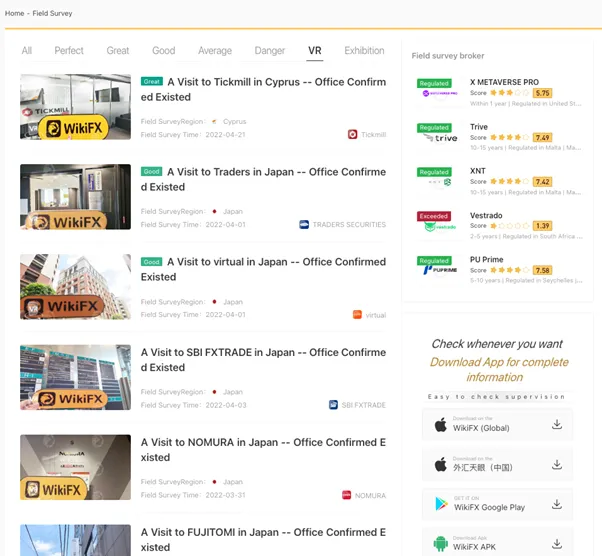Open the WikiFX Google Play download
Viewport: 602px width, 556px height.
[x=498, y=504]
